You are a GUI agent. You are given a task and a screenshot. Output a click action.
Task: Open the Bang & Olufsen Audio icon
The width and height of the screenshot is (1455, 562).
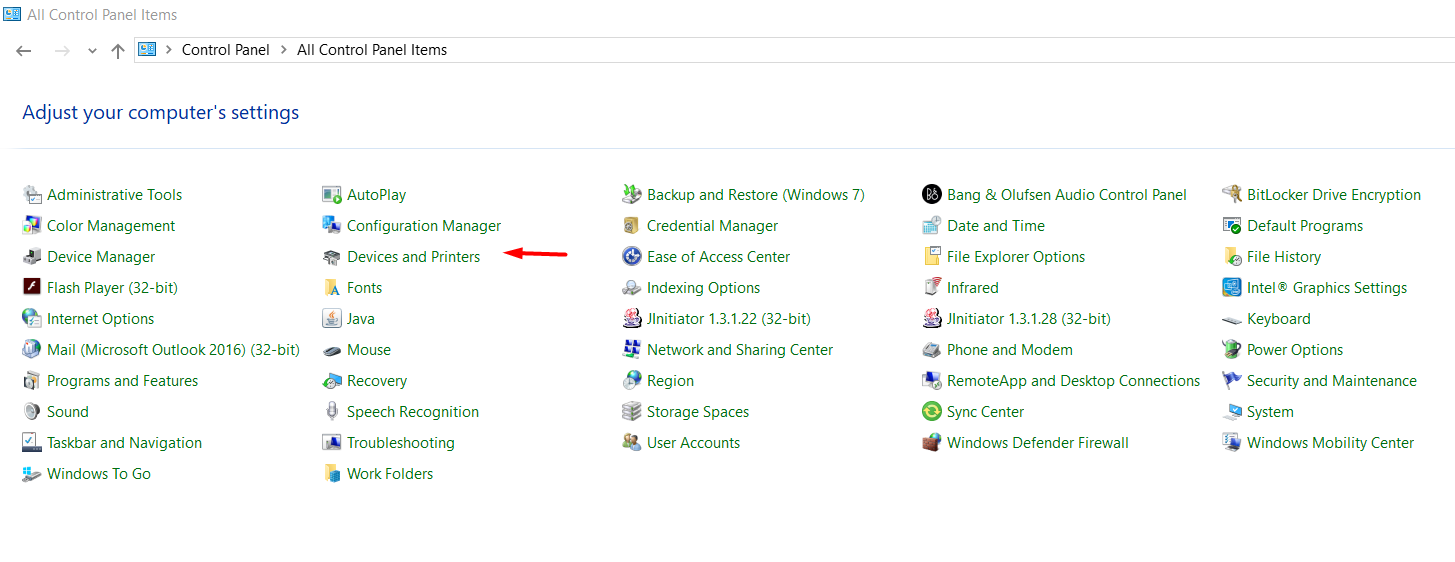[932, 195]
